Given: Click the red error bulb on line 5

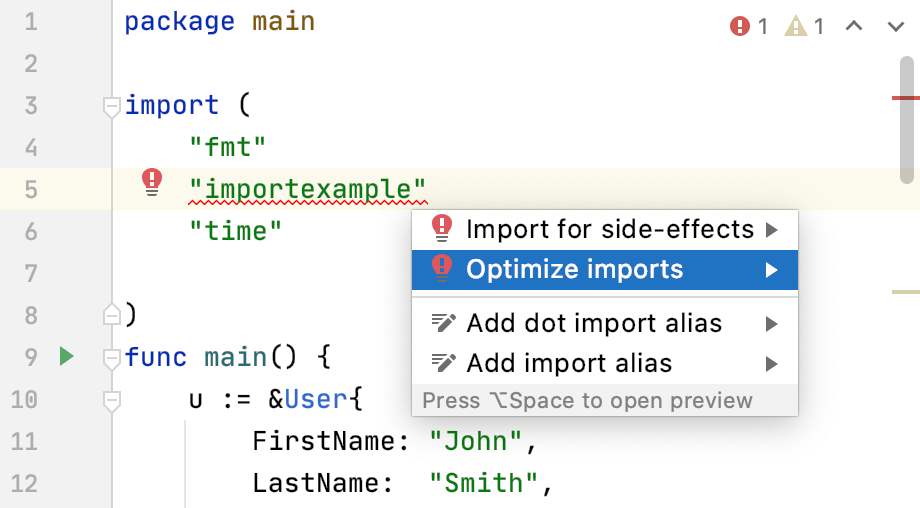Looking at the screenshot, I should pos(152,182).
